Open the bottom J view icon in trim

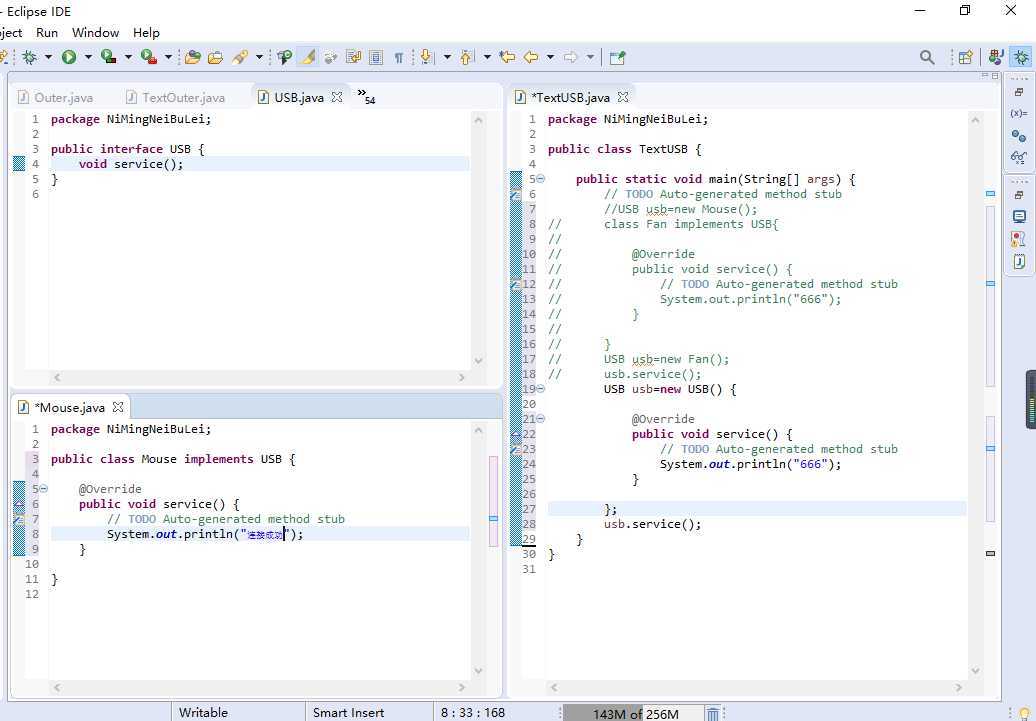(1019, 262)
